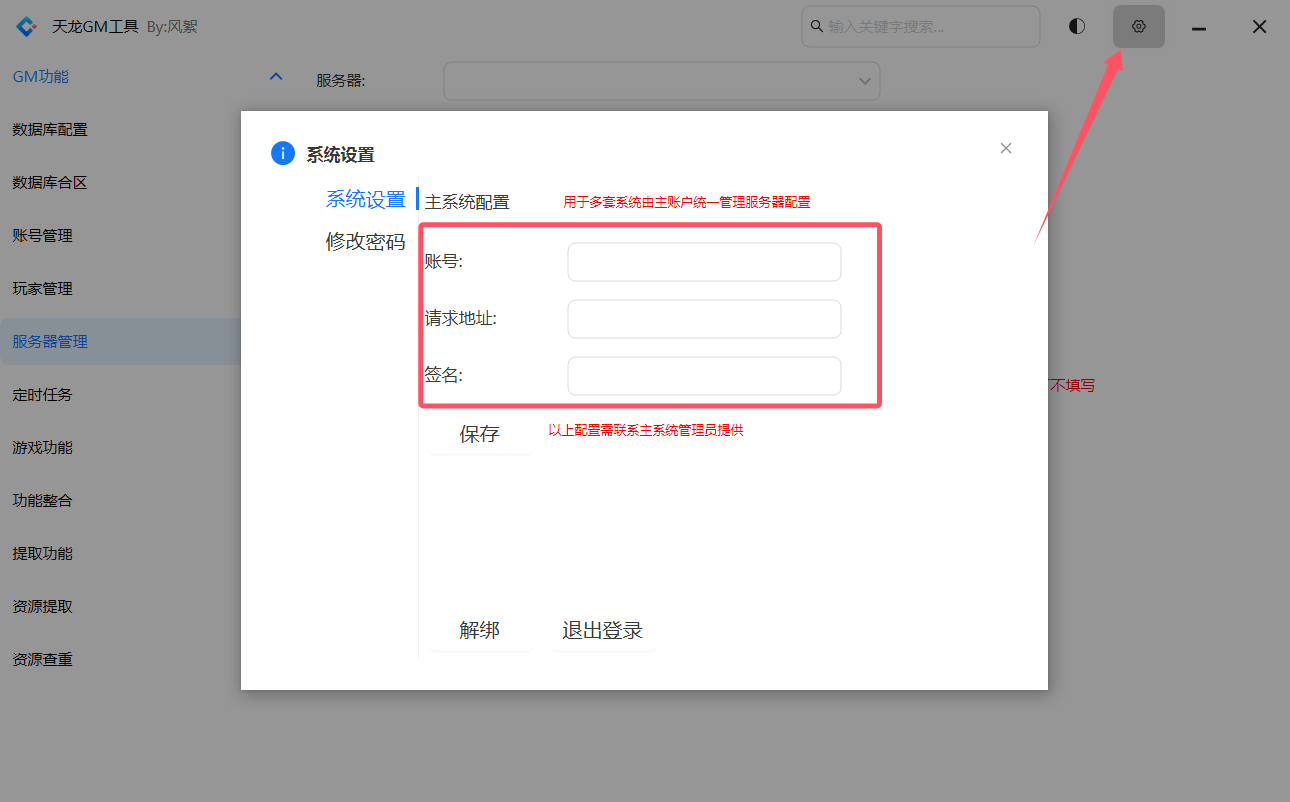The image size is (1290, 802).
Task: Click the app logo icon
Action: (x=27, y=27)
